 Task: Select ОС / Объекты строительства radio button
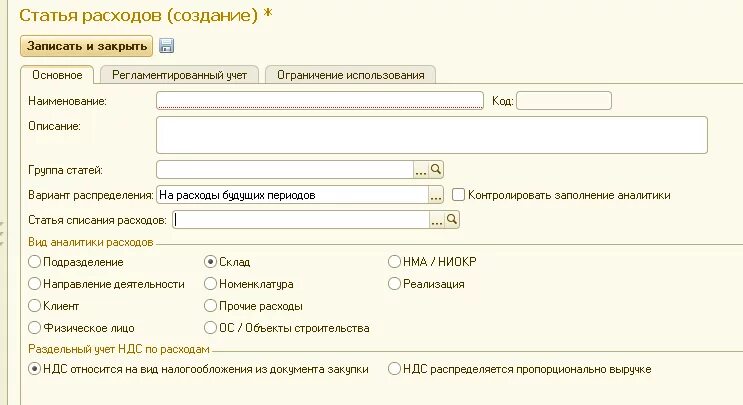[210, 328]
